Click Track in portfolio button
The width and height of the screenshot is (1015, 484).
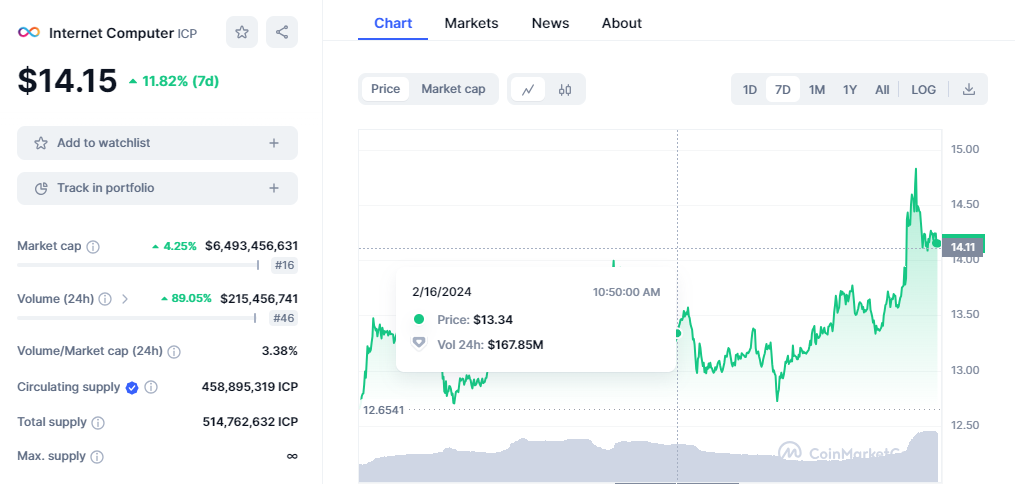157,188
